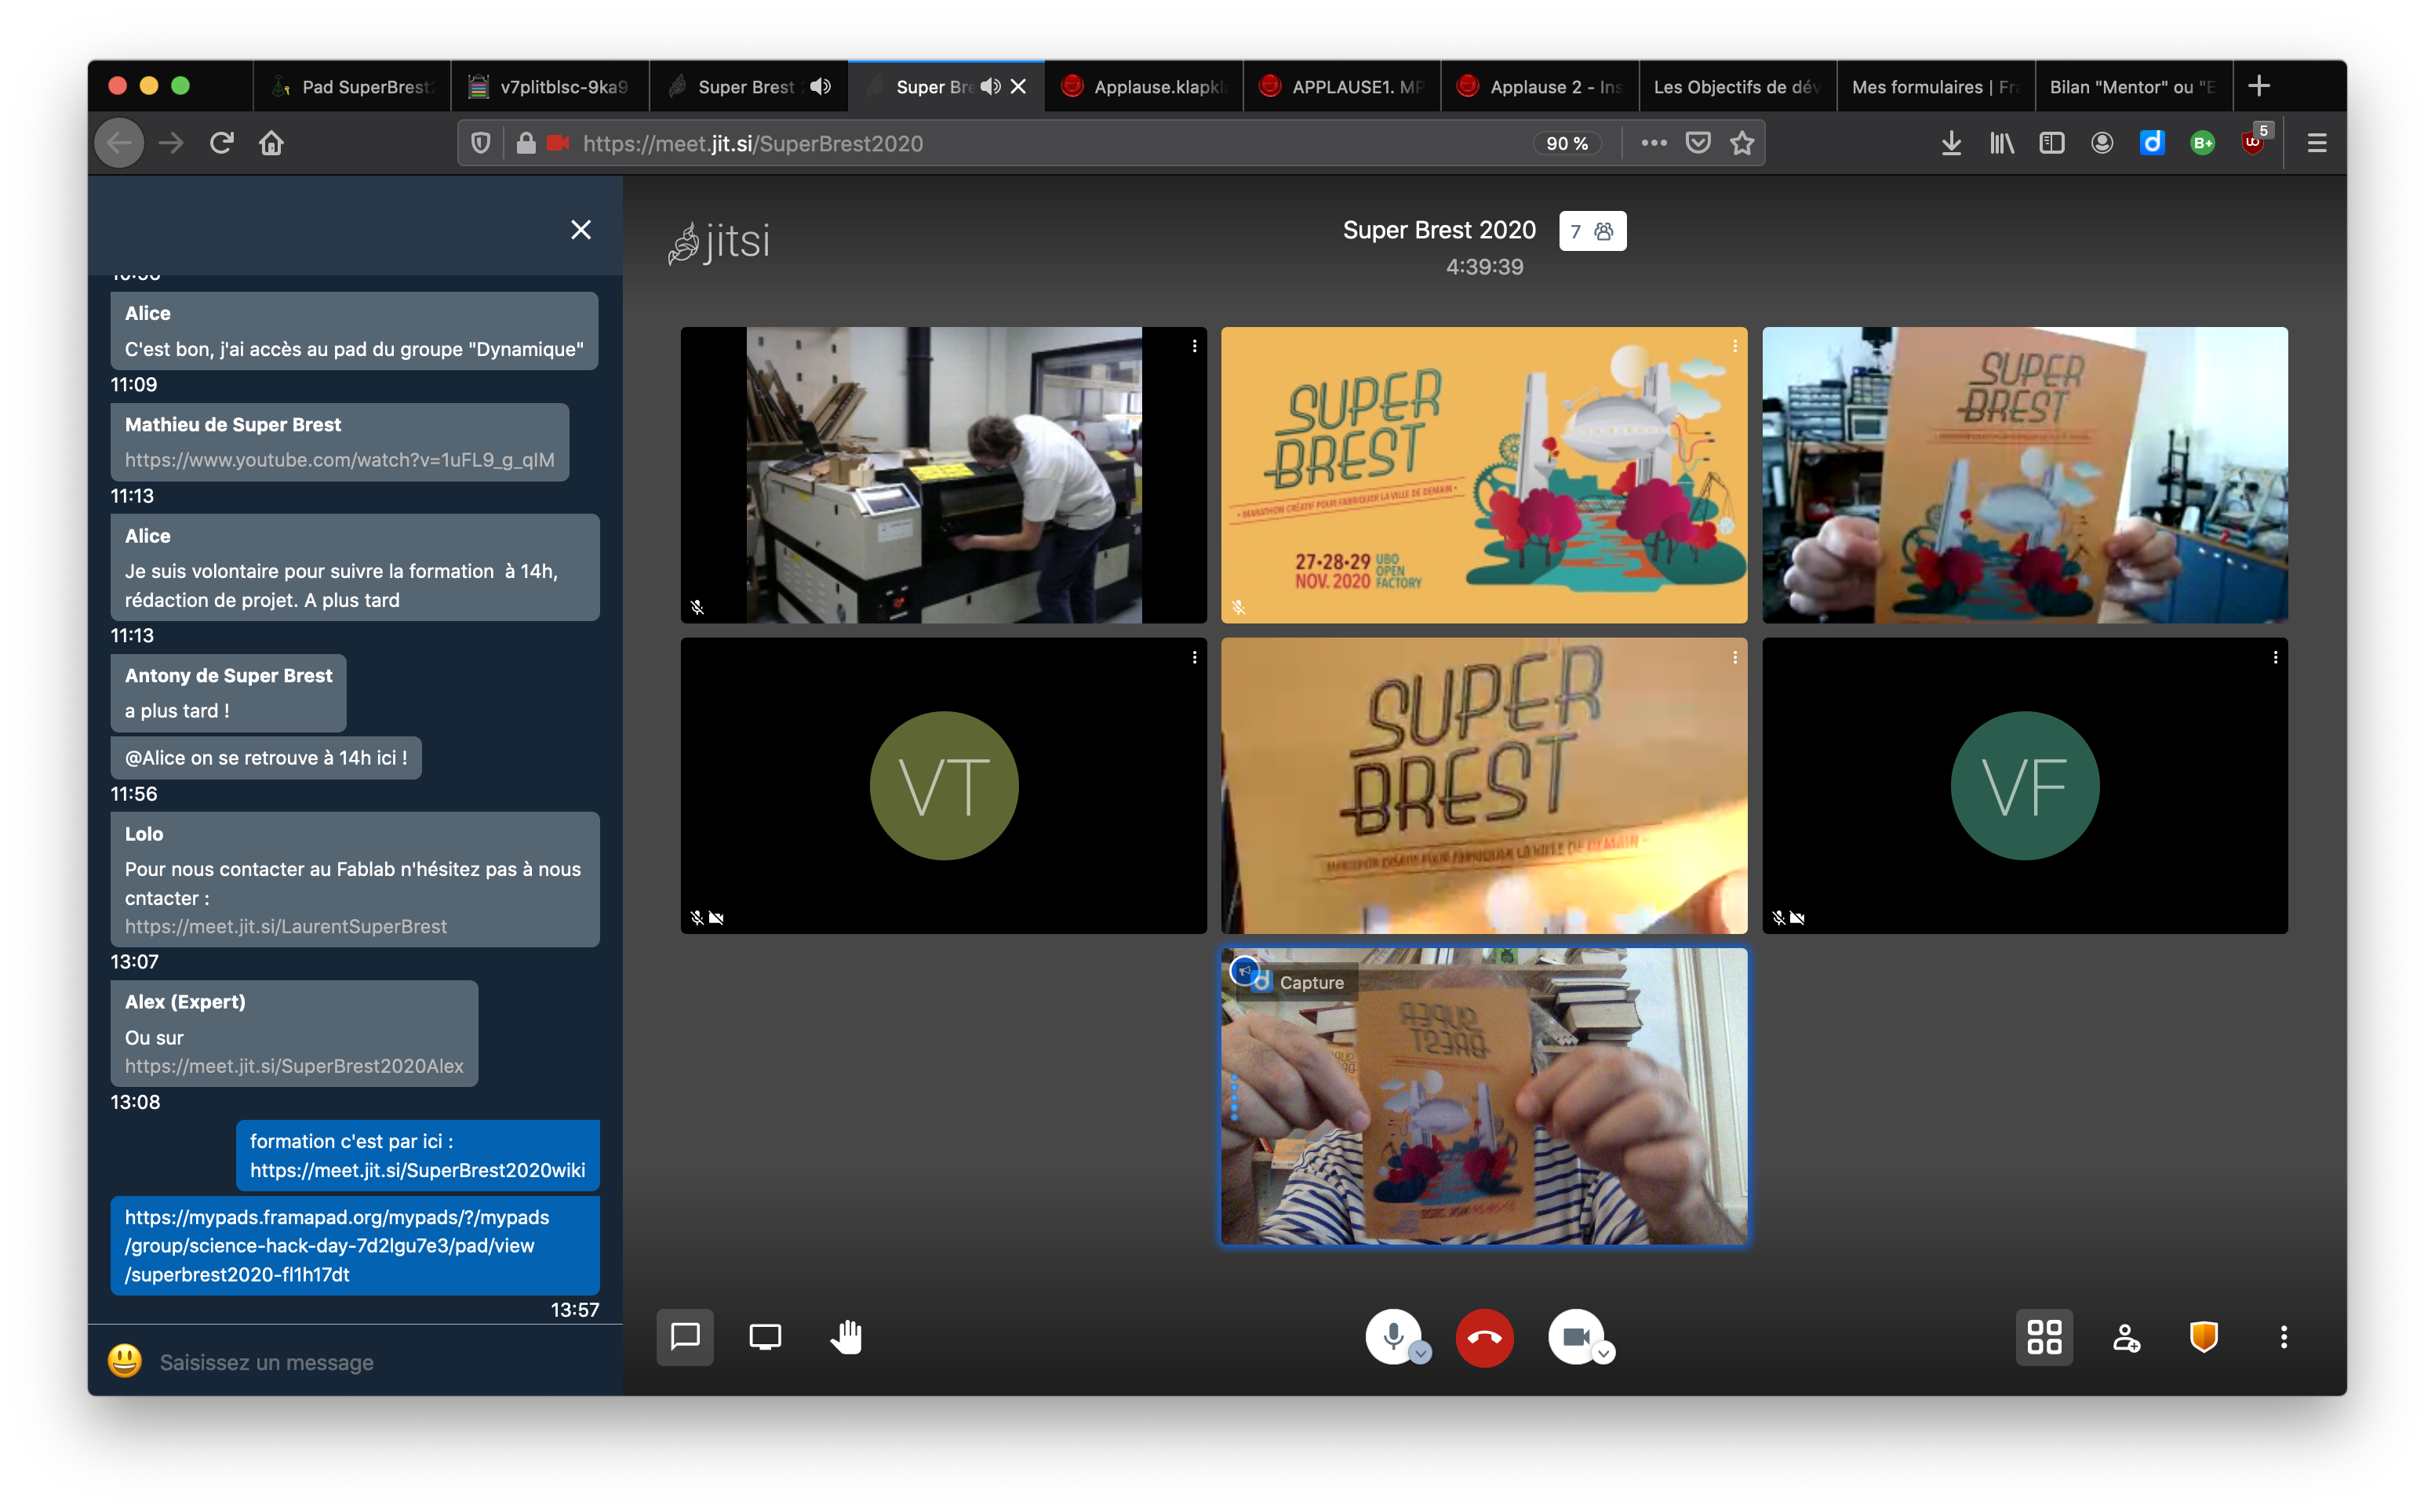Close the chat side panel

[580, 229]
